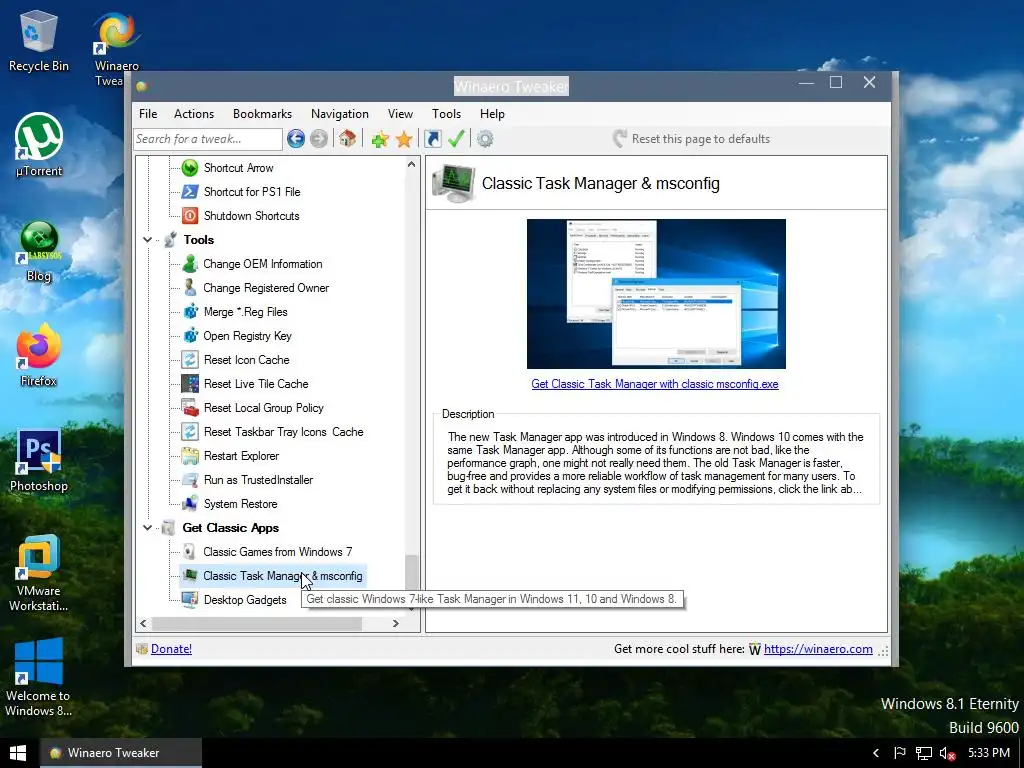
Task: Click the Change Registered Owner icon
Action: 190,288
